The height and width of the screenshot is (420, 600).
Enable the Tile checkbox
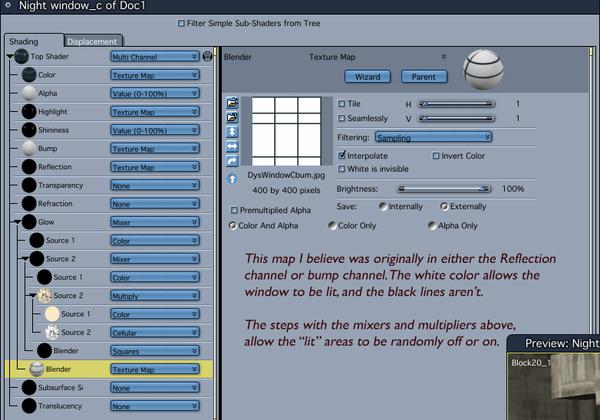click(x=341, y=104)
